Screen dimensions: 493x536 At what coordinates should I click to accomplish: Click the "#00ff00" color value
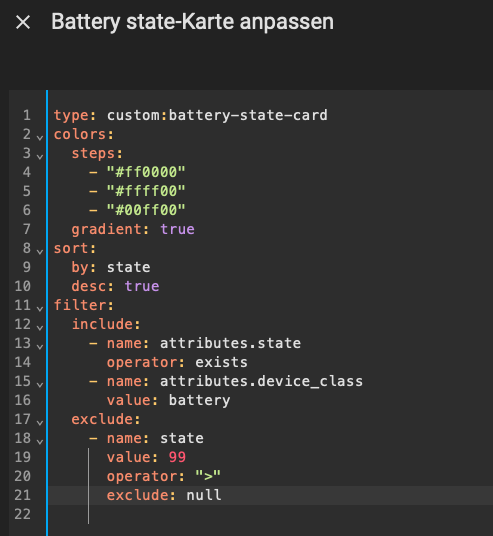click(146, 210)
